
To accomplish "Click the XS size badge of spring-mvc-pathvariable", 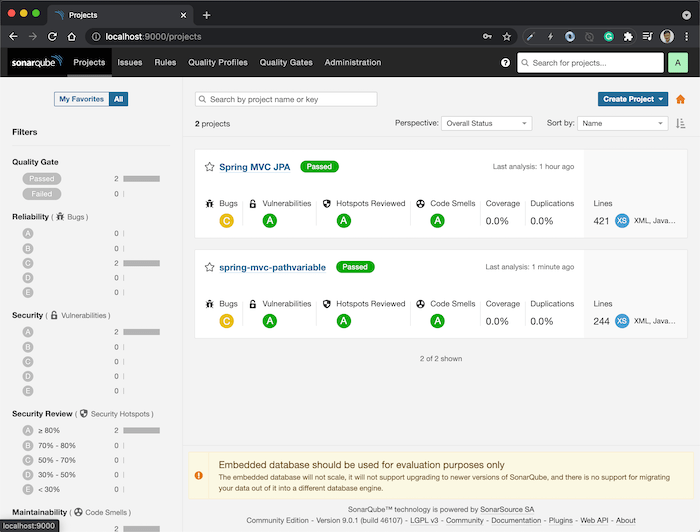I will pyautogui.click(x=622, y=321).
